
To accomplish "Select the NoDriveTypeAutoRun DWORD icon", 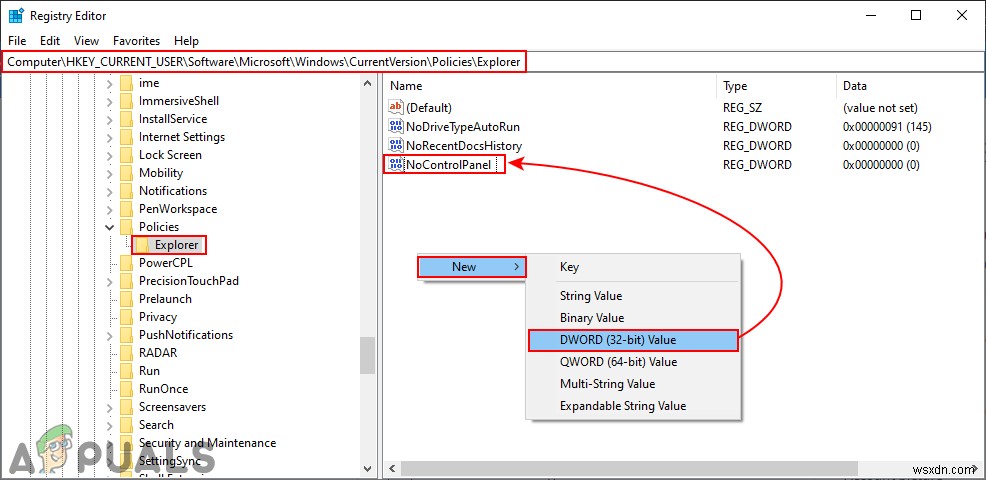I will click(396, 126).
